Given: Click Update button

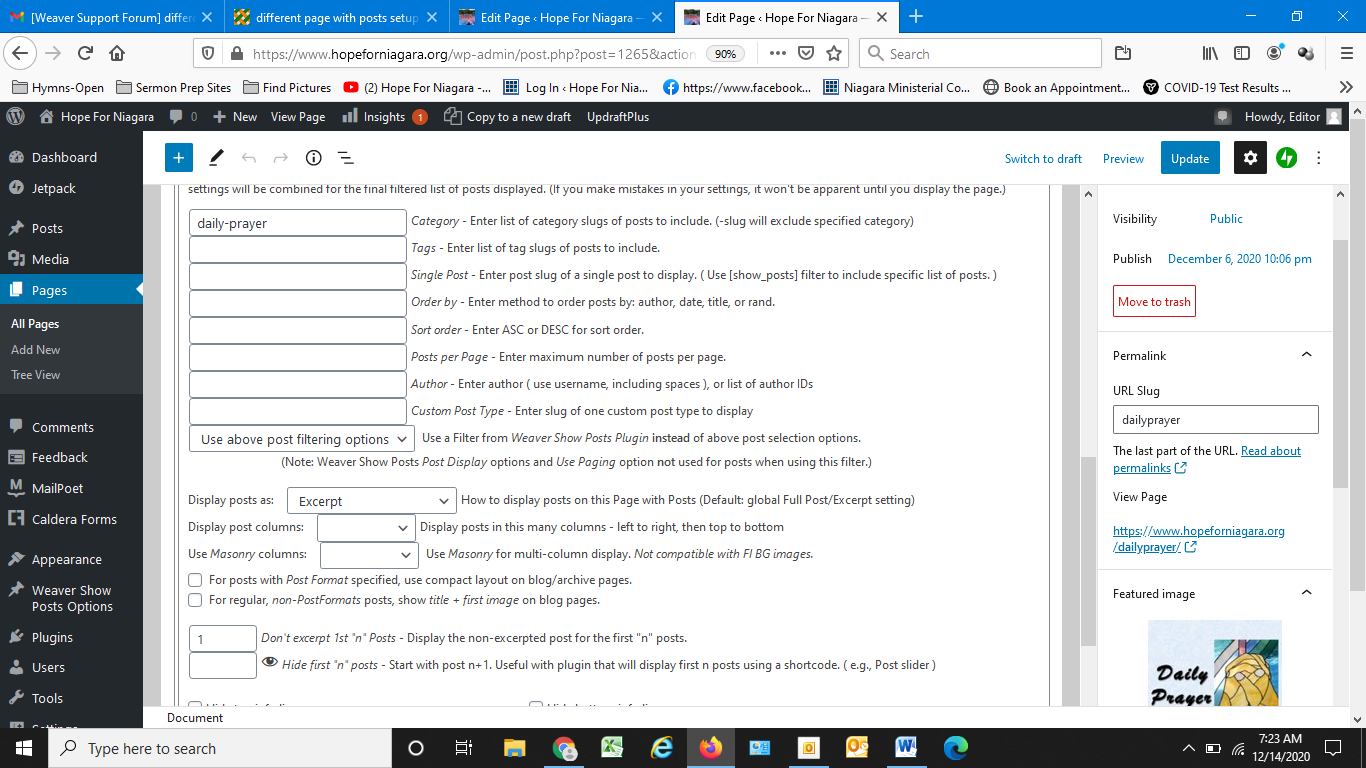Looking at the screenshot, I should 1190,158.
